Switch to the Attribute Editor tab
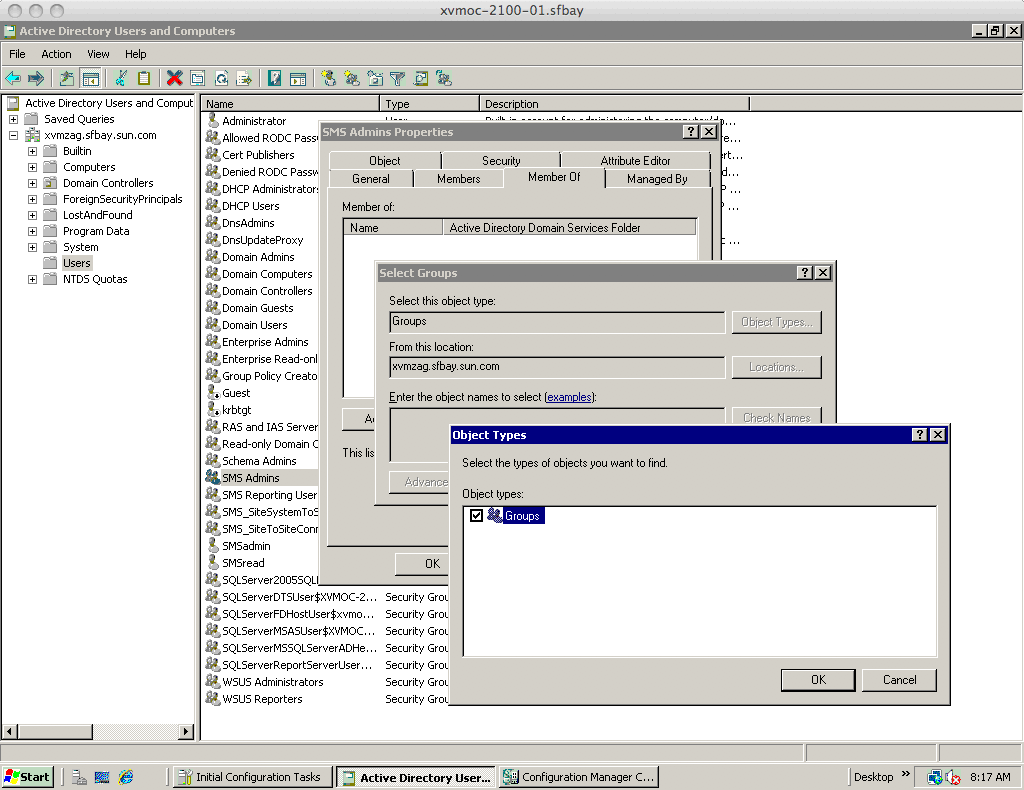Image resolution: width=1024 pixels, height=790 pixels. (635, 161)
